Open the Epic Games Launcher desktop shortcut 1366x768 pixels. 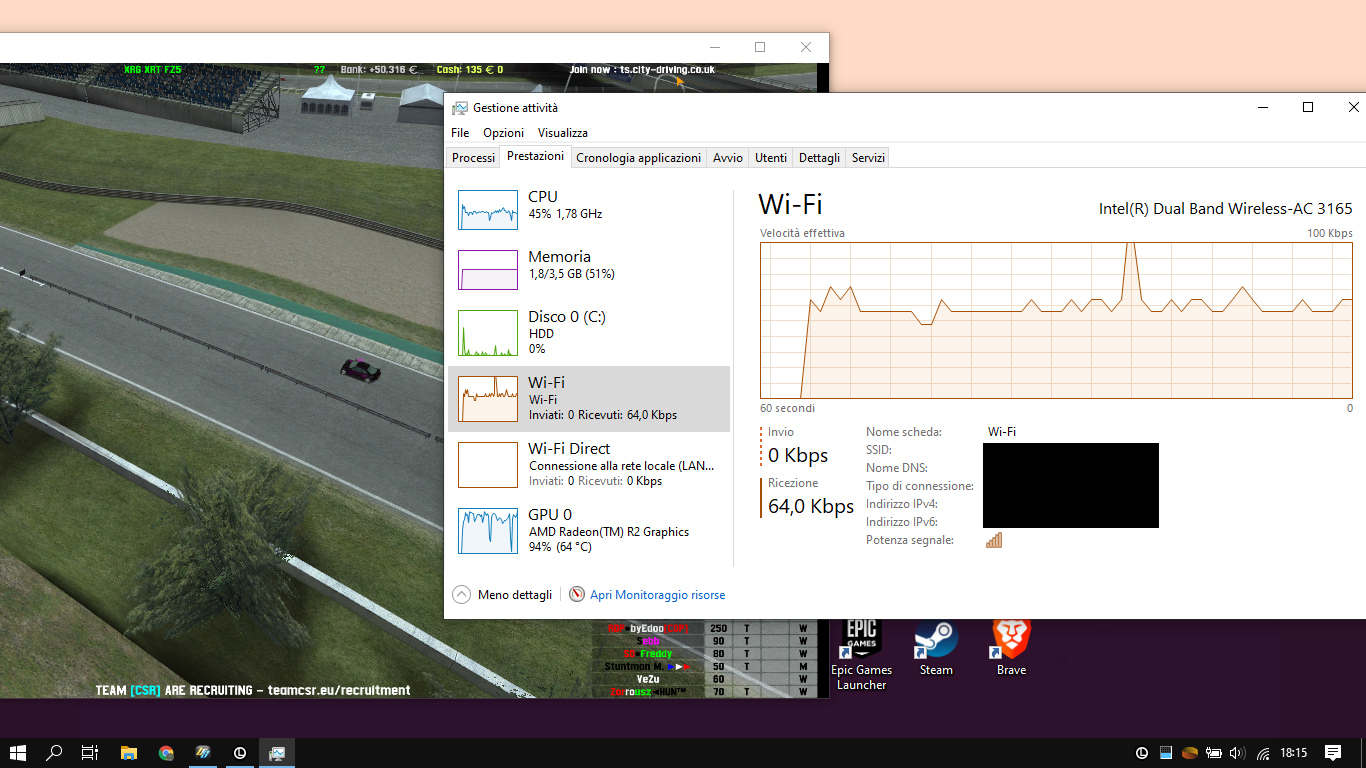[x=861, y=655]
